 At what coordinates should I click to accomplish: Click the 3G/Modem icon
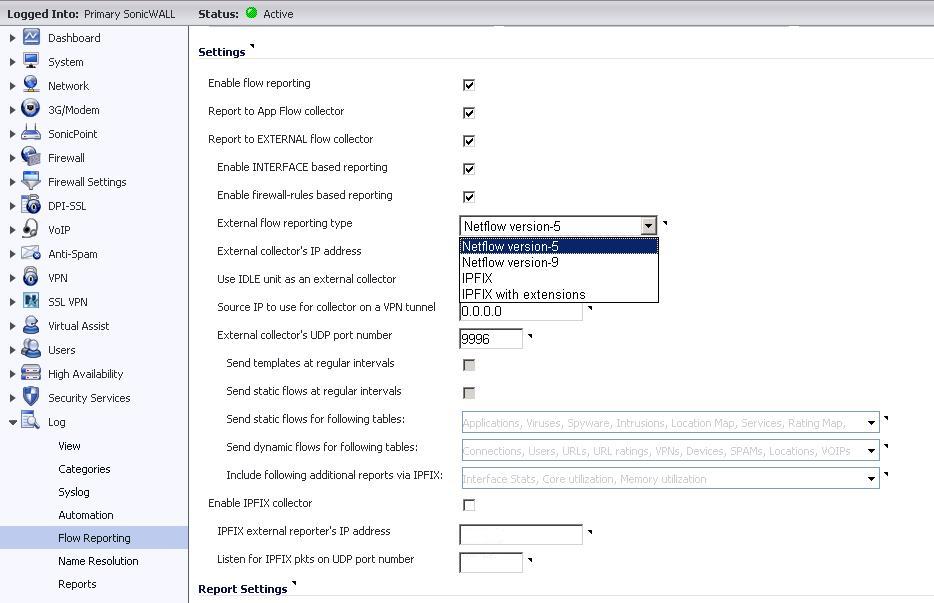tap(31, 109)
